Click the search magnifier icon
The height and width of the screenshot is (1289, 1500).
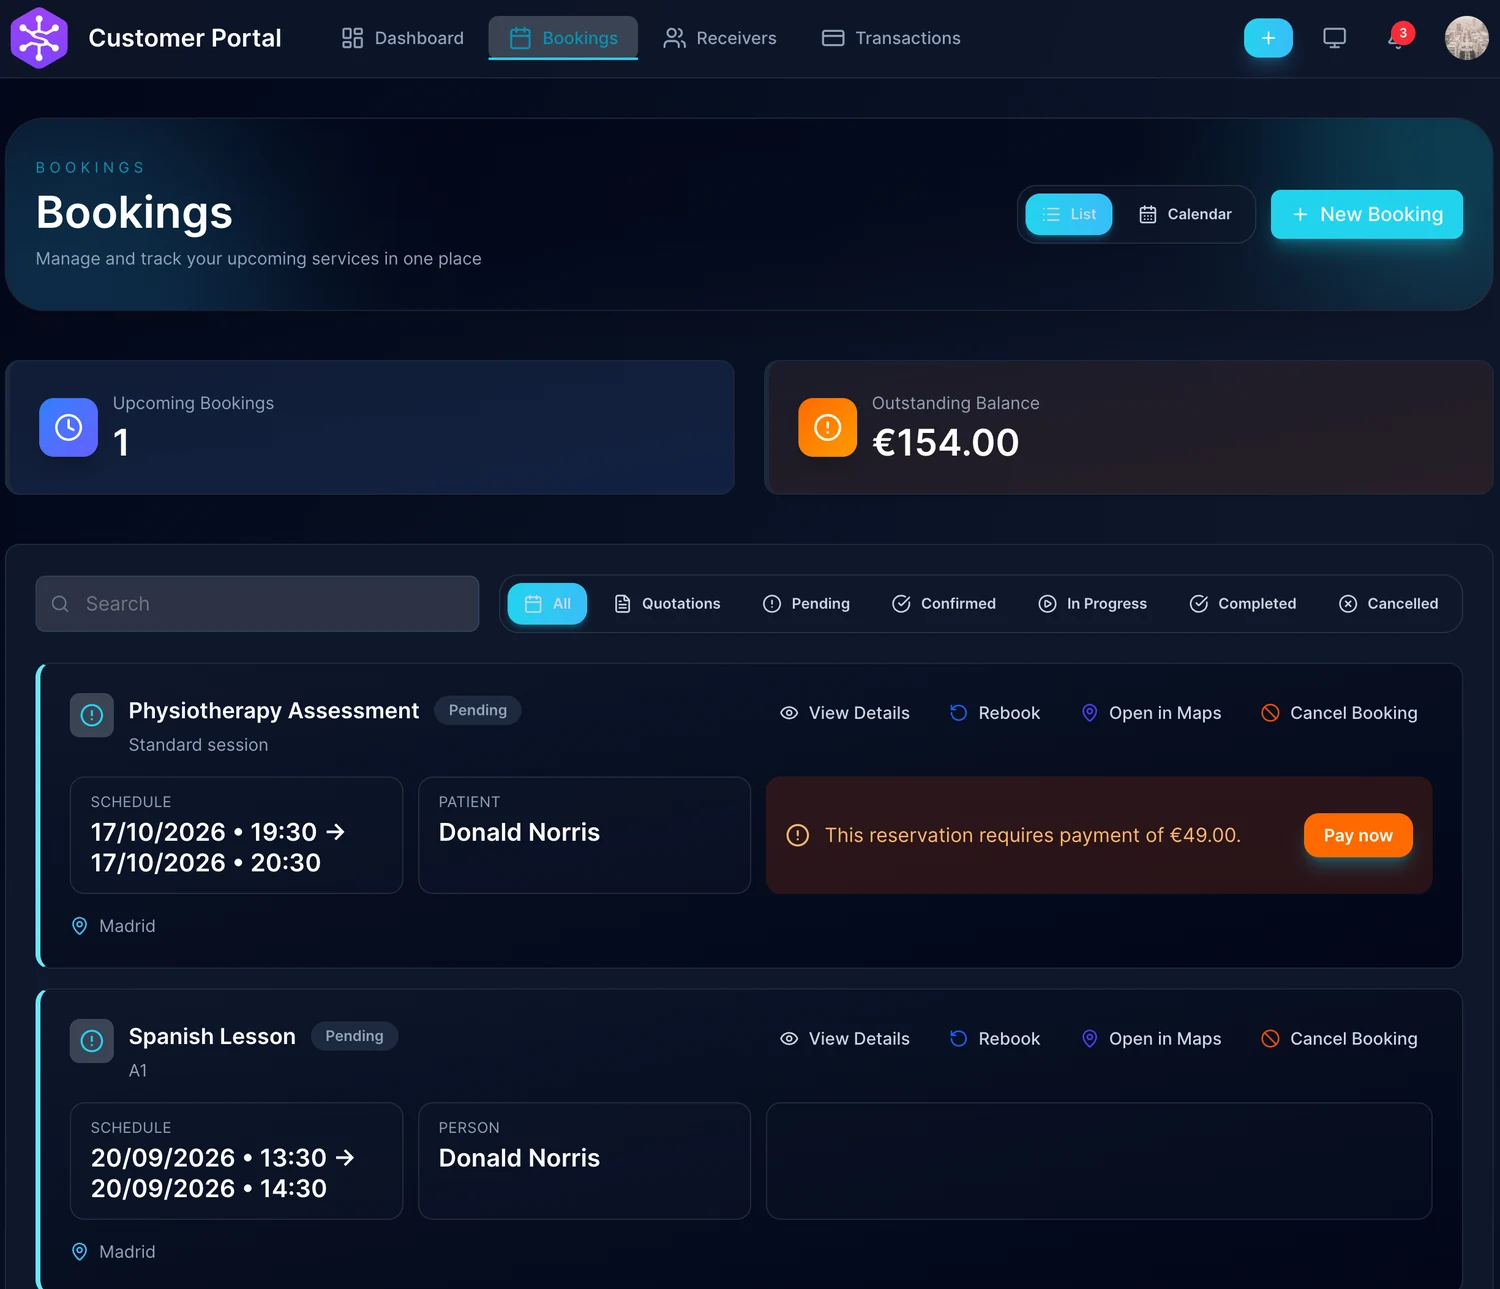click(x=60, y=604)
